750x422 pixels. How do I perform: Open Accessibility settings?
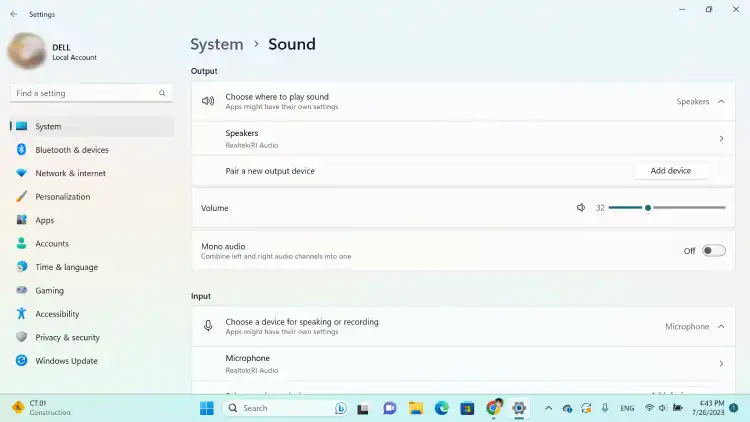[x=92, y=314]
